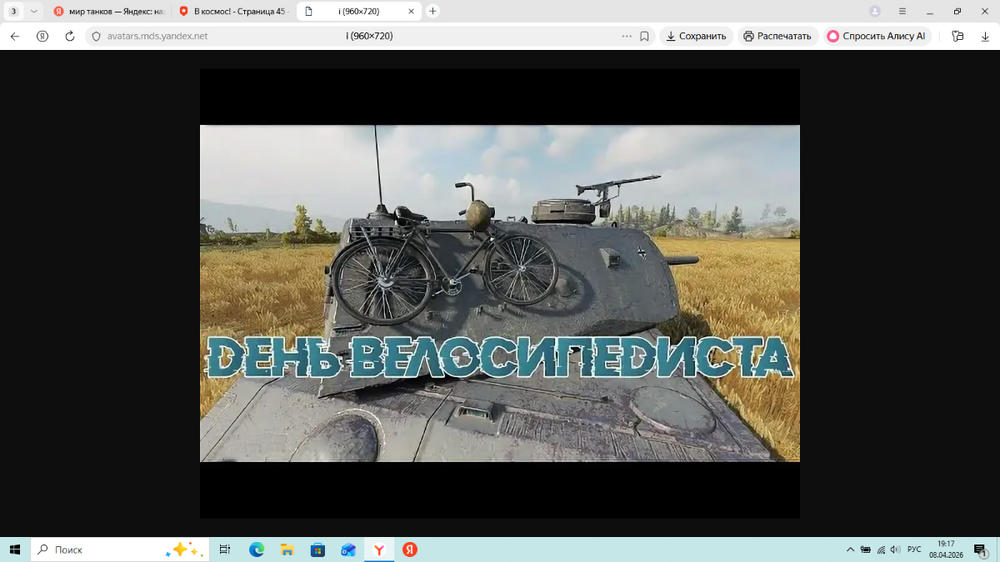Close the 'i (960×720)' tab

(411, 11)
